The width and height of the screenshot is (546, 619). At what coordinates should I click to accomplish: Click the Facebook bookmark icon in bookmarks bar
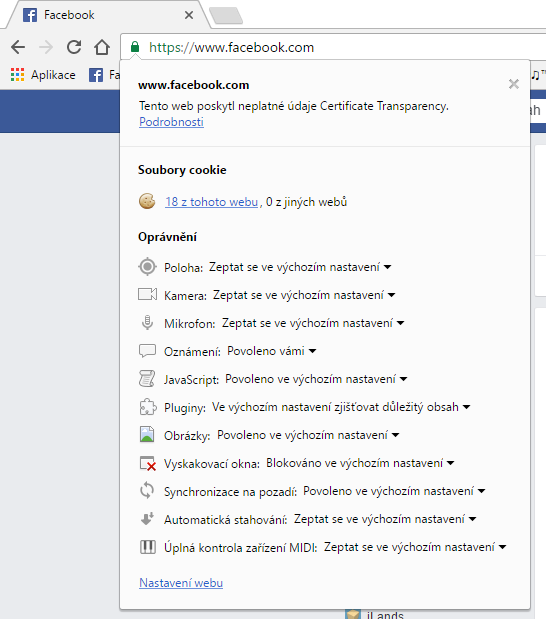point(96,75)
